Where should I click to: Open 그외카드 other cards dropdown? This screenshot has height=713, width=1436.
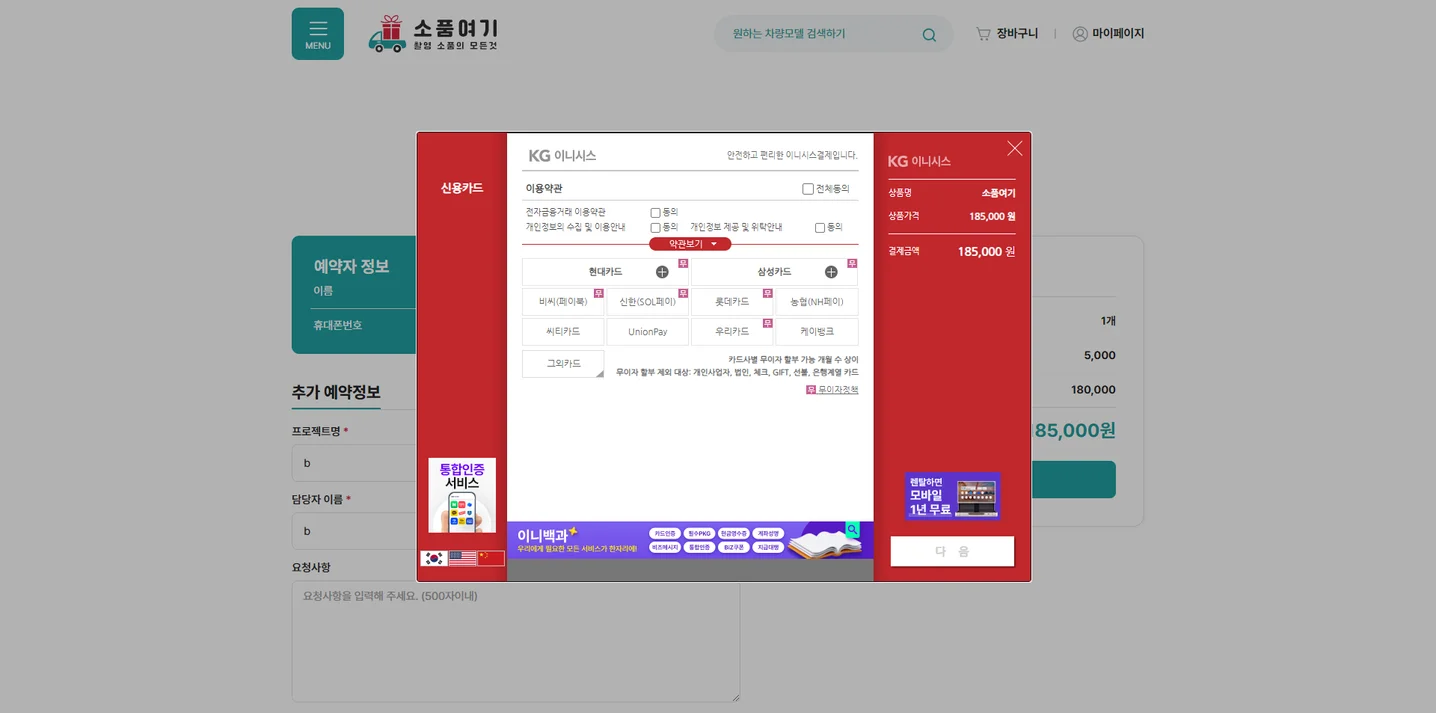pyautogui.click(x=563, y=364)
